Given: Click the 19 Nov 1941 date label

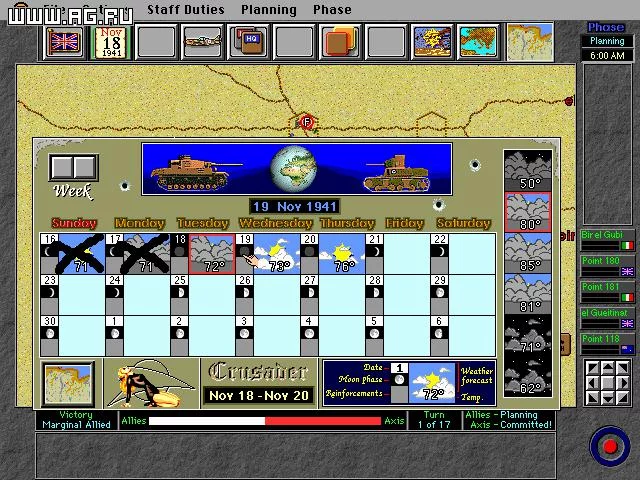Looking at the screenshot, I should pyautogui.click(x=295, y=207).
